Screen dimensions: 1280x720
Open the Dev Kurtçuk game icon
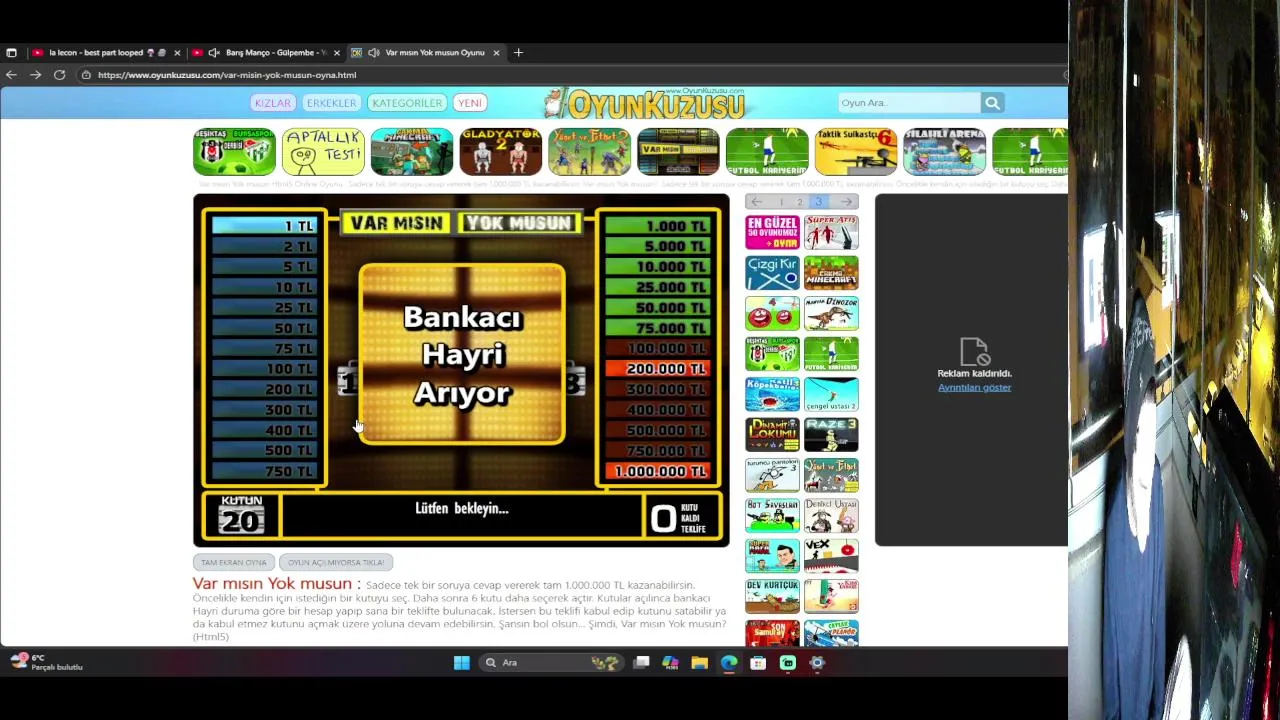tap(772, 597)
